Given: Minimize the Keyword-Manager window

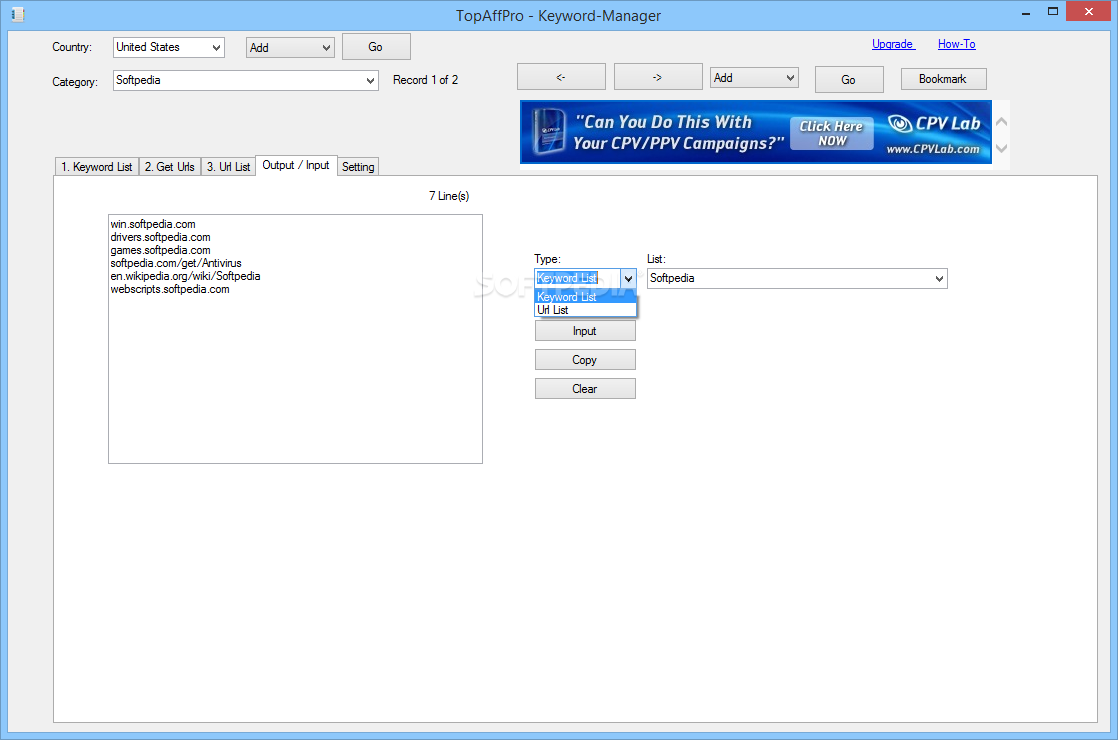Looking at the screenshot, I should [x=1026, y=13].
